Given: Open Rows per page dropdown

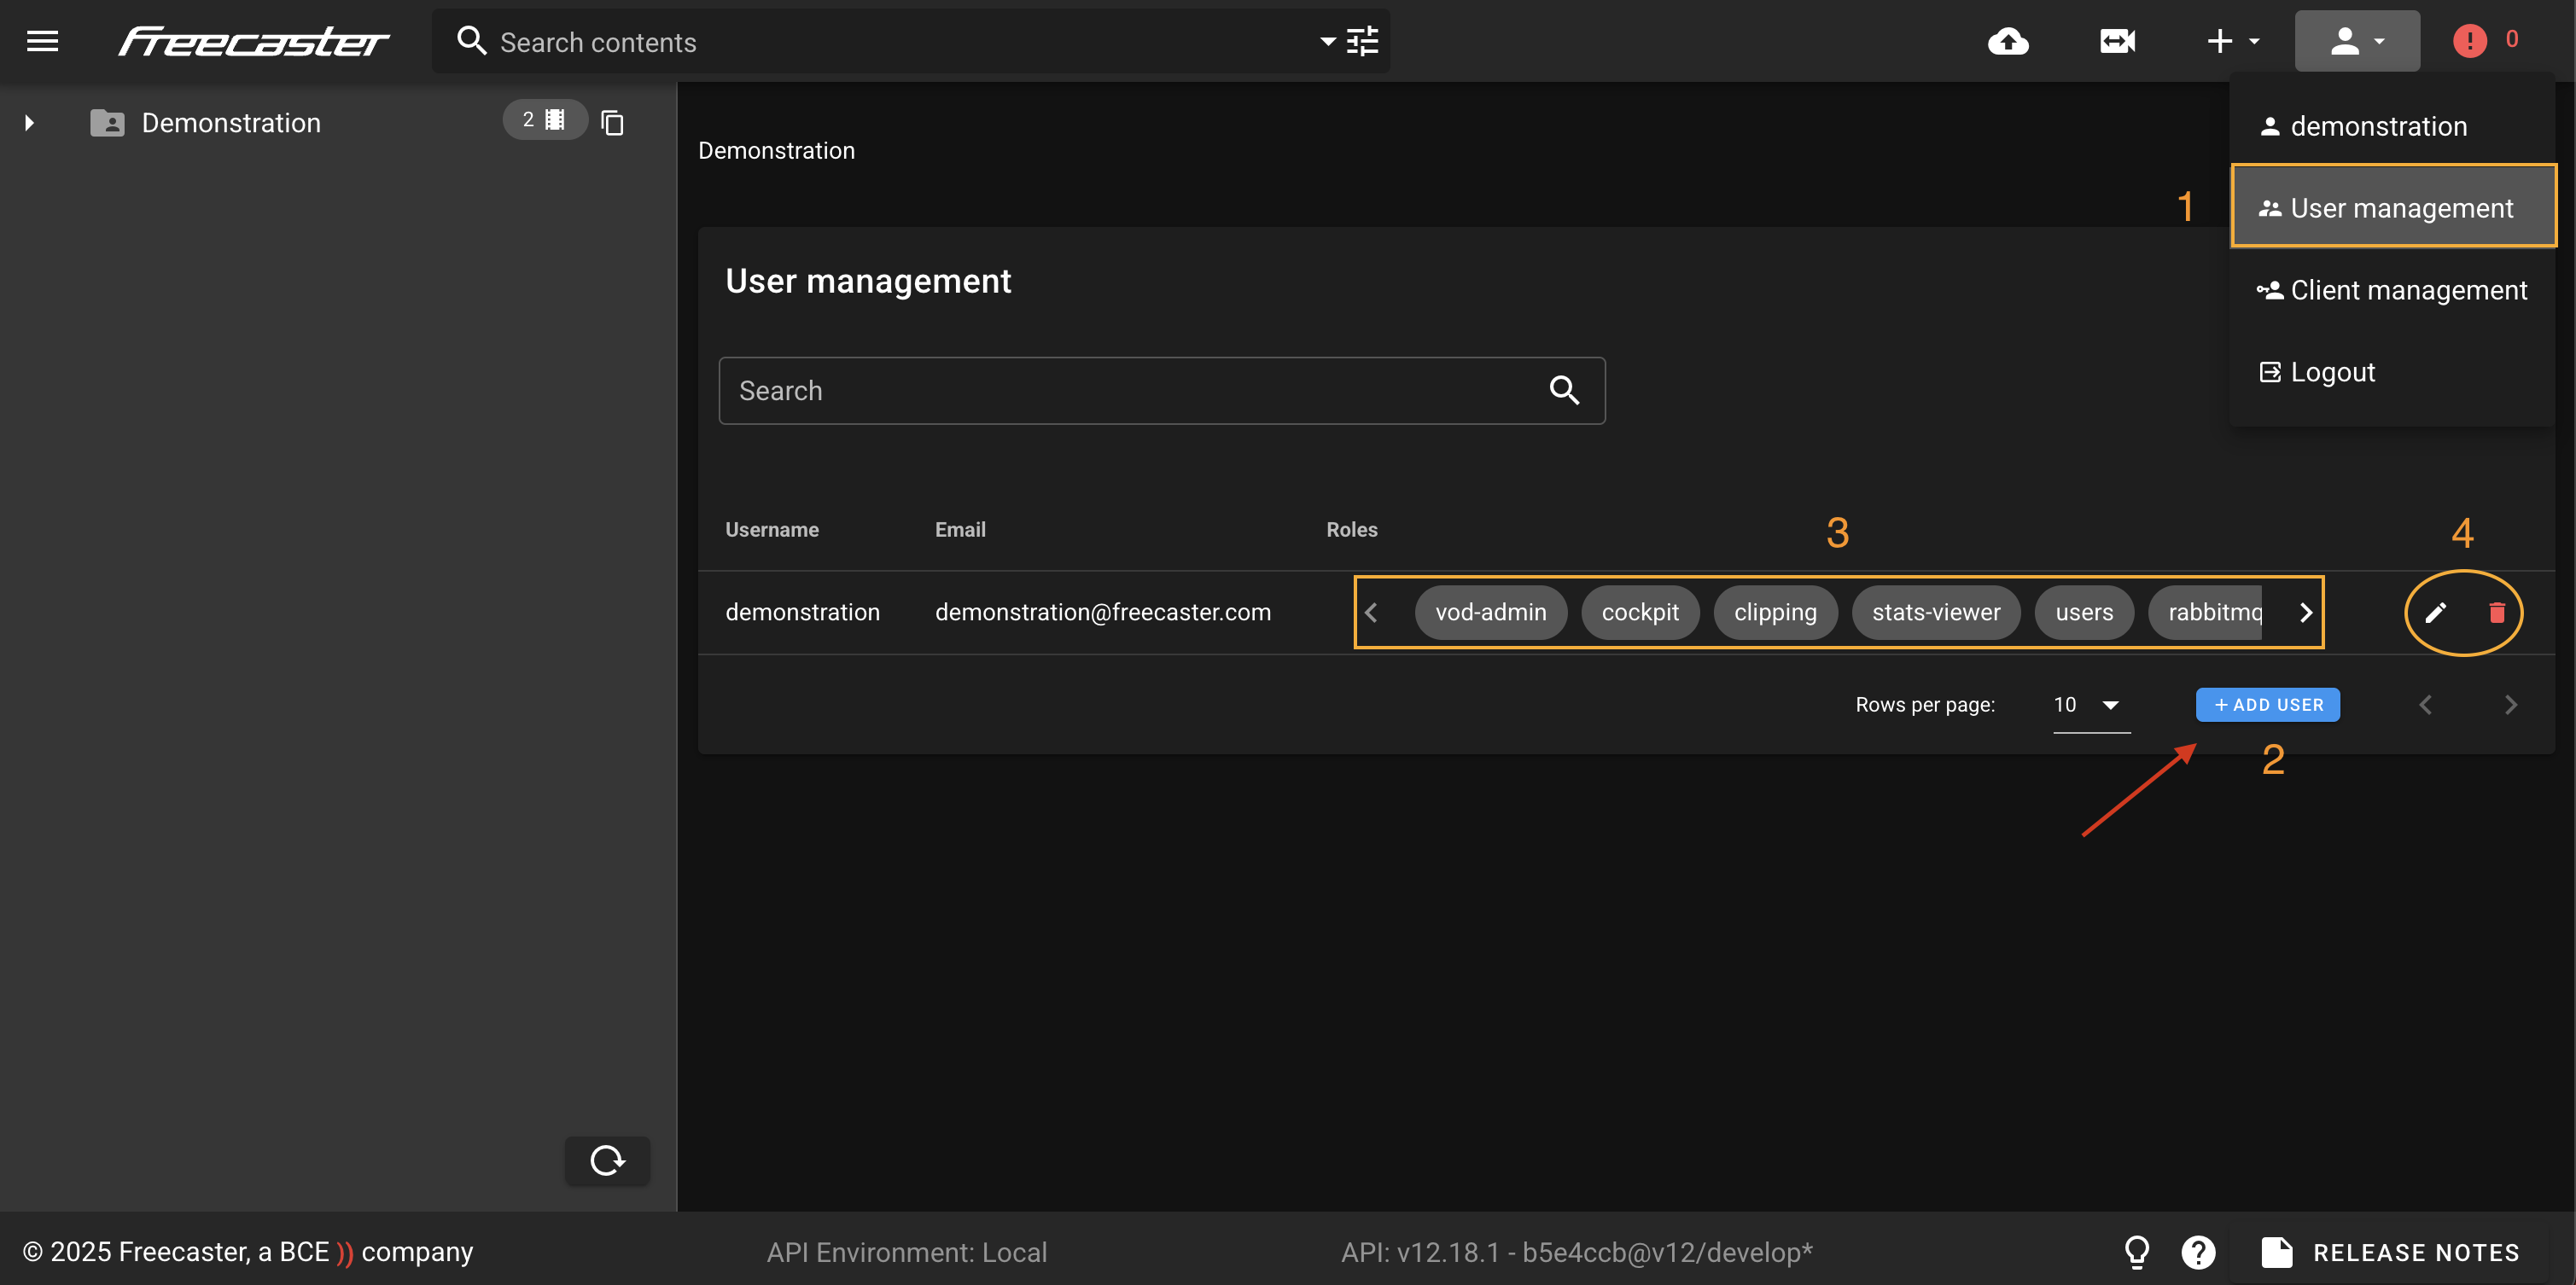Looking at the screenshot, I should (2091, 705).
